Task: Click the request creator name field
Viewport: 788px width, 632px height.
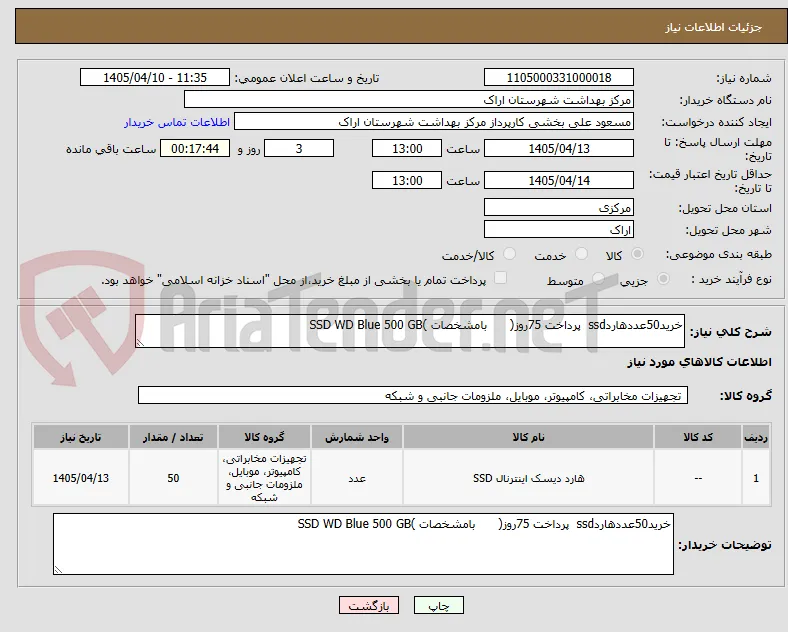Action: (x=434, y=122)
